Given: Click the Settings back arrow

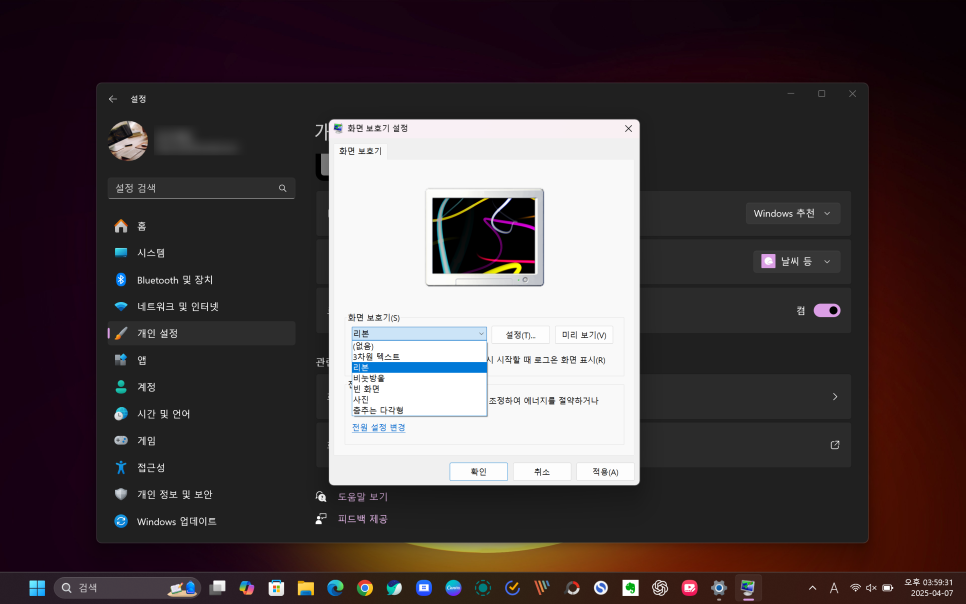Looking at the screenshot, I should [x=113, y=99].
